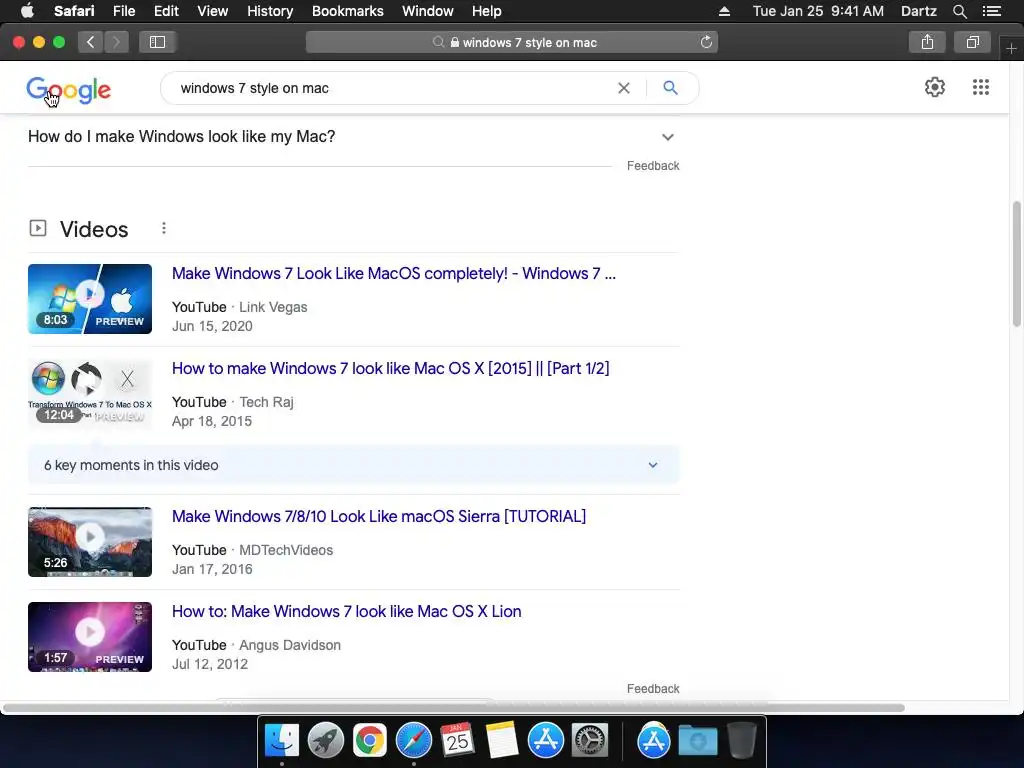Play the 5:26 Sierra video thumbnail

[x=90, y=542]
